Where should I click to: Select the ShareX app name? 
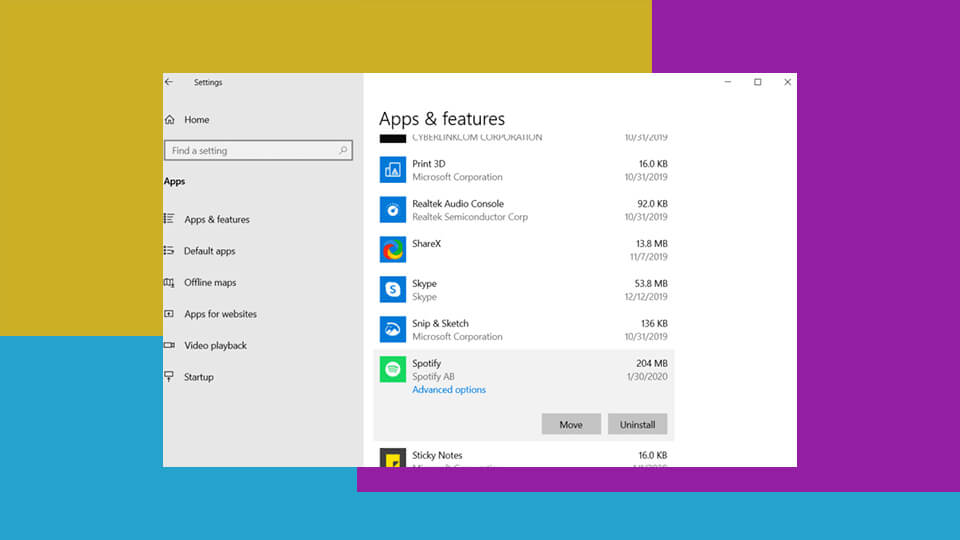click(x=426, y=243)
